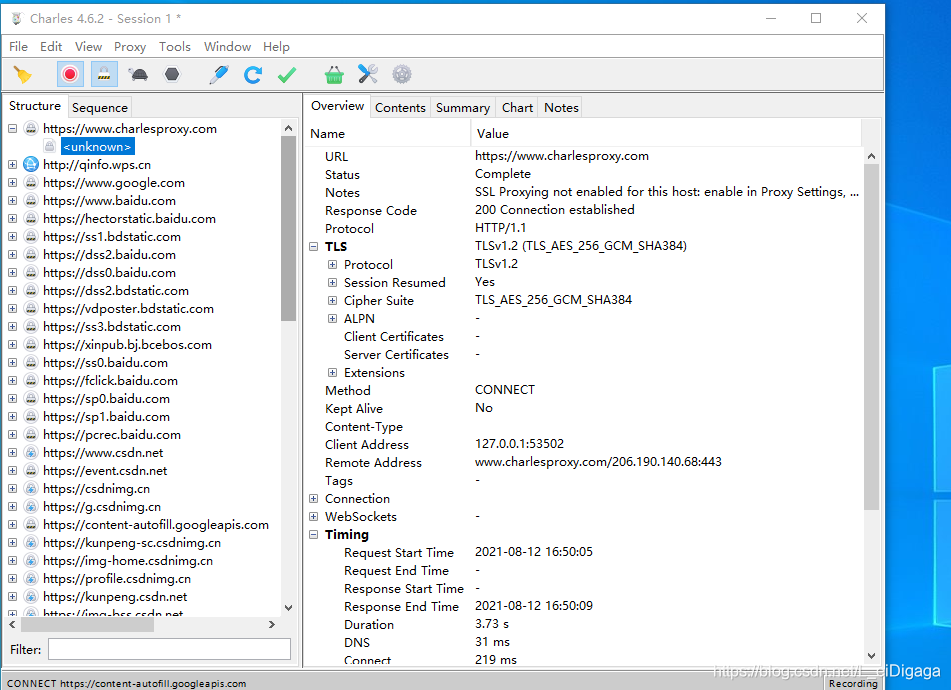This screenshot has height=690, width=951.
Task: Open the View menu
Action: [88, 47]
